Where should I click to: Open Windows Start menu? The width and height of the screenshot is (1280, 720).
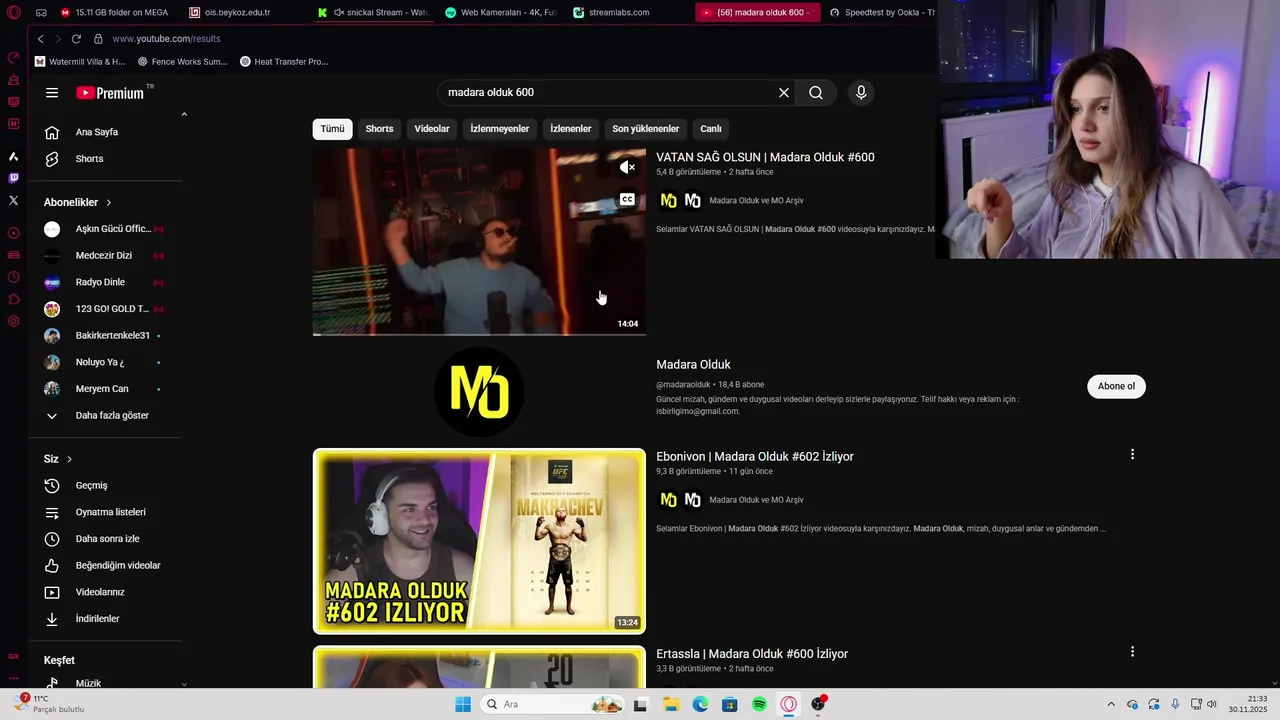point(463,704)
